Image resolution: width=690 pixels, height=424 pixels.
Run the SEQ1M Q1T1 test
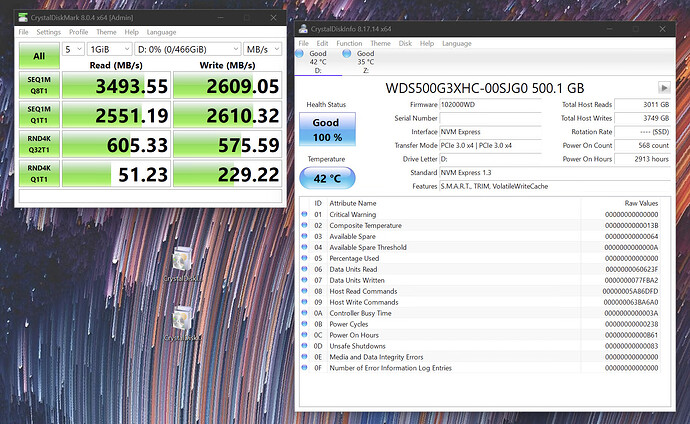point(39,115)
